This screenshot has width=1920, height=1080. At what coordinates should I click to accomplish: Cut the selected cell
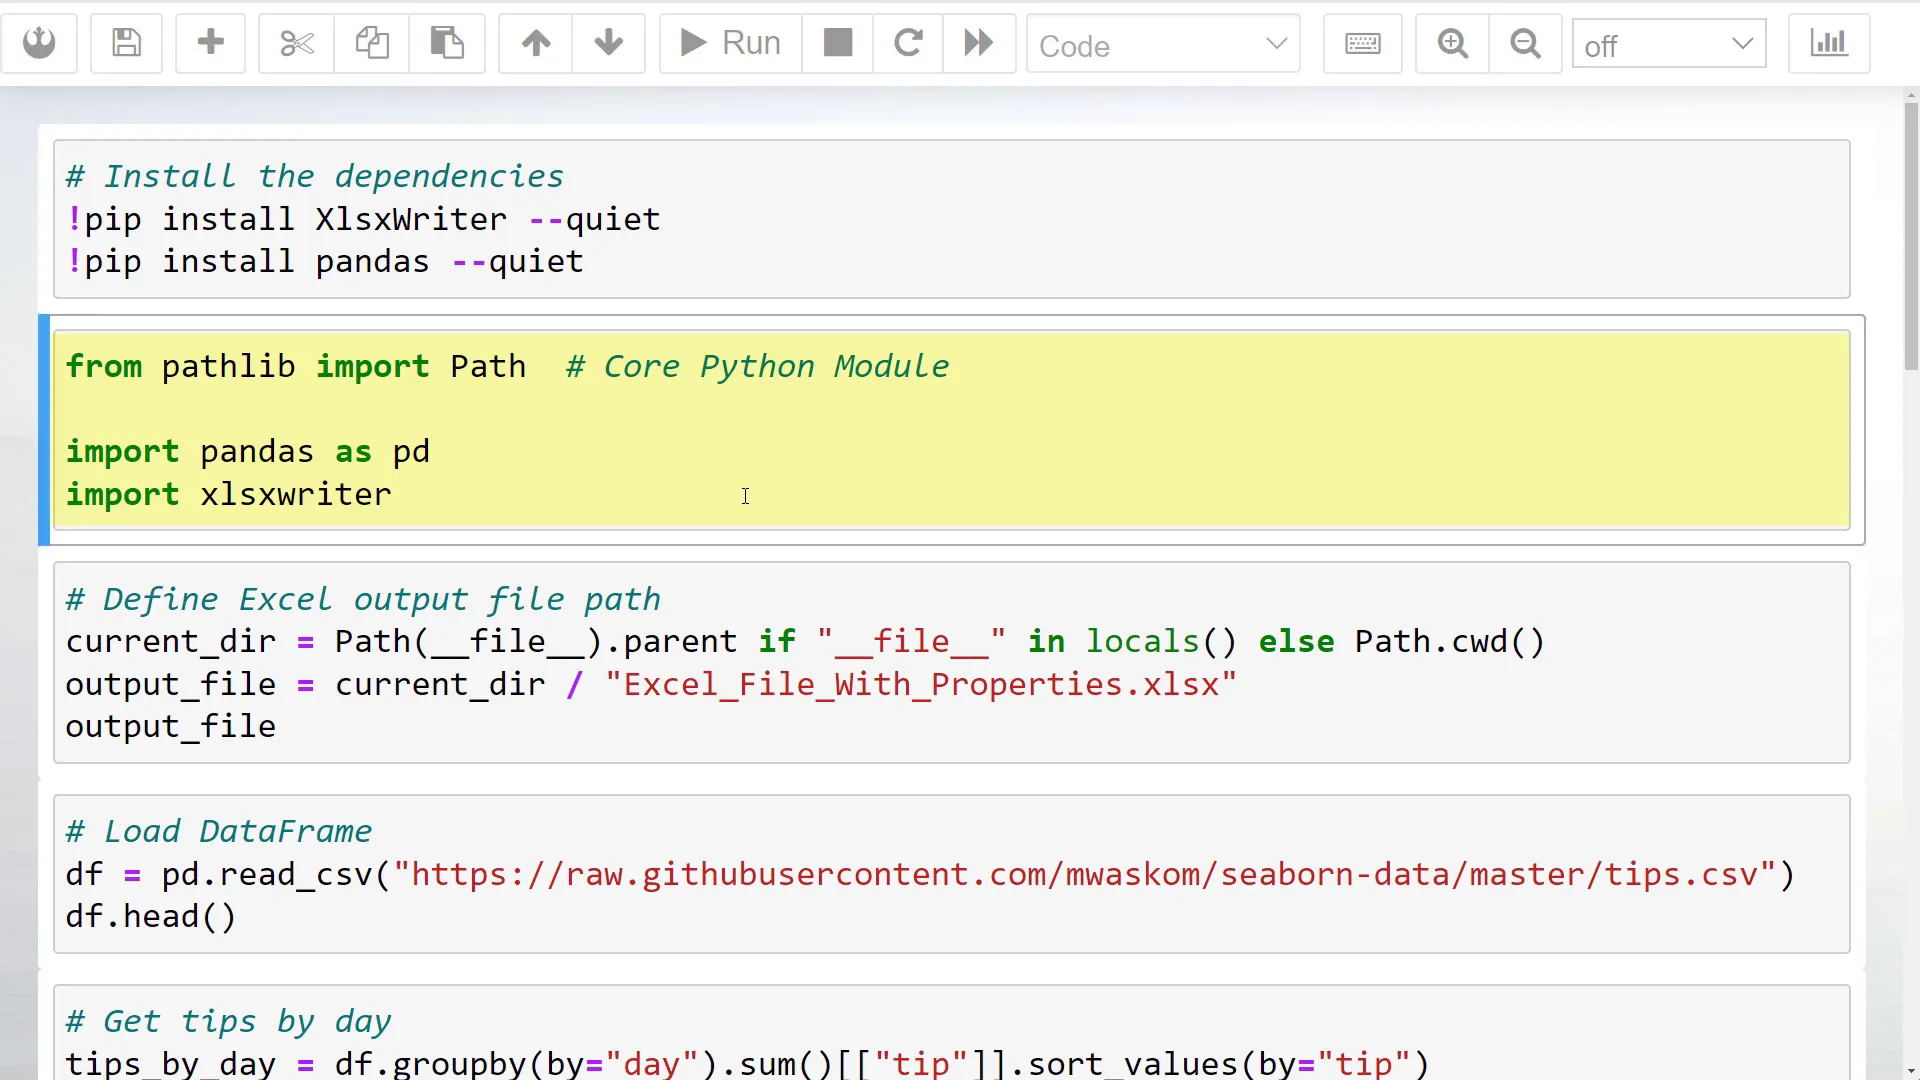click(x=296, y=43)
